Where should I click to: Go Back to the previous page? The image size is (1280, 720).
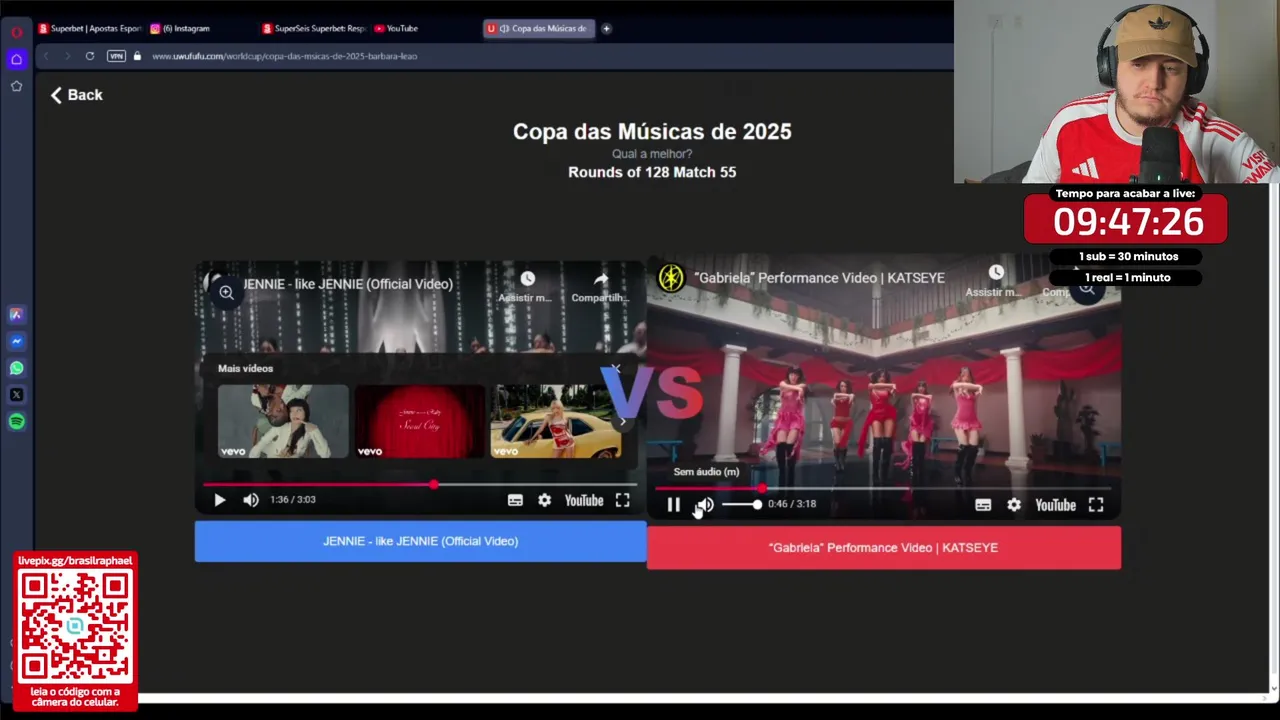tap(77, 95)
